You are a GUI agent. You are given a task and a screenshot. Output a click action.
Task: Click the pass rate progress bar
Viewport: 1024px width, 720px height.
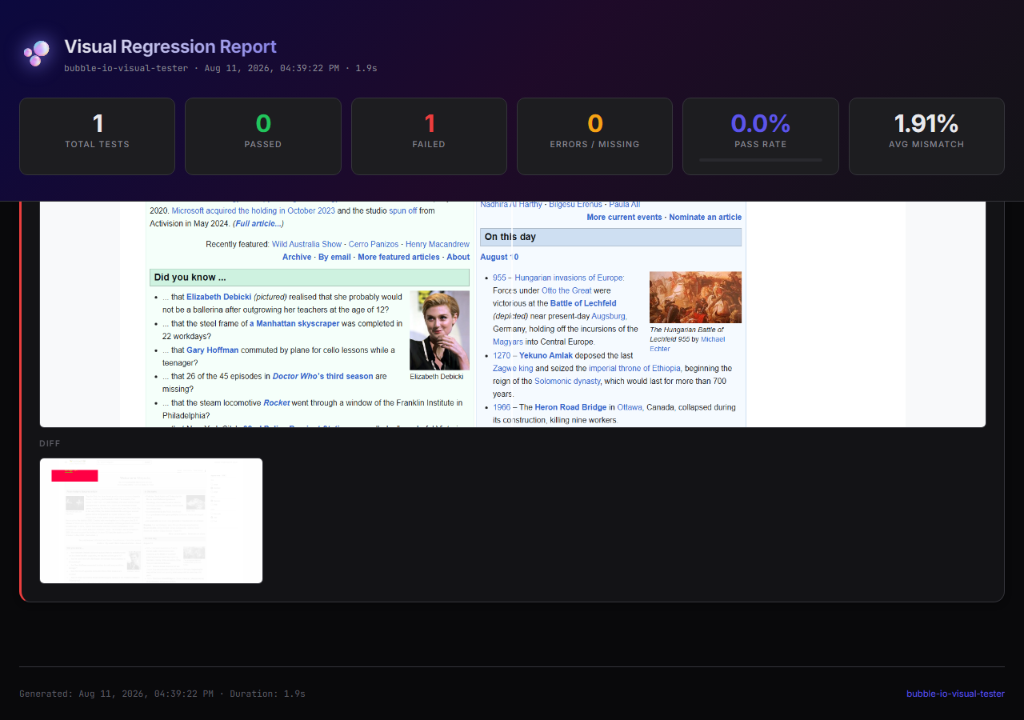[760, 159]
